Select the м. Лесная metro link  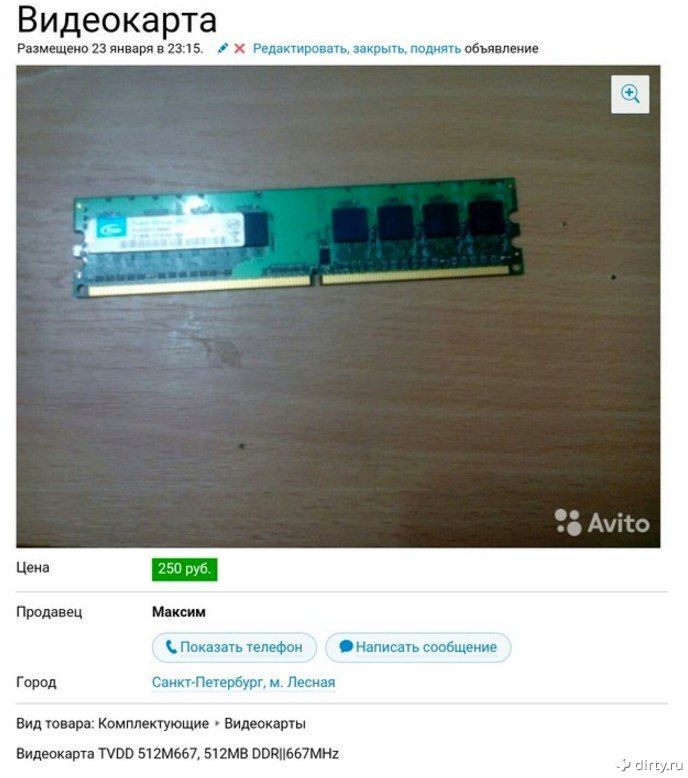[x=302, y=682]
